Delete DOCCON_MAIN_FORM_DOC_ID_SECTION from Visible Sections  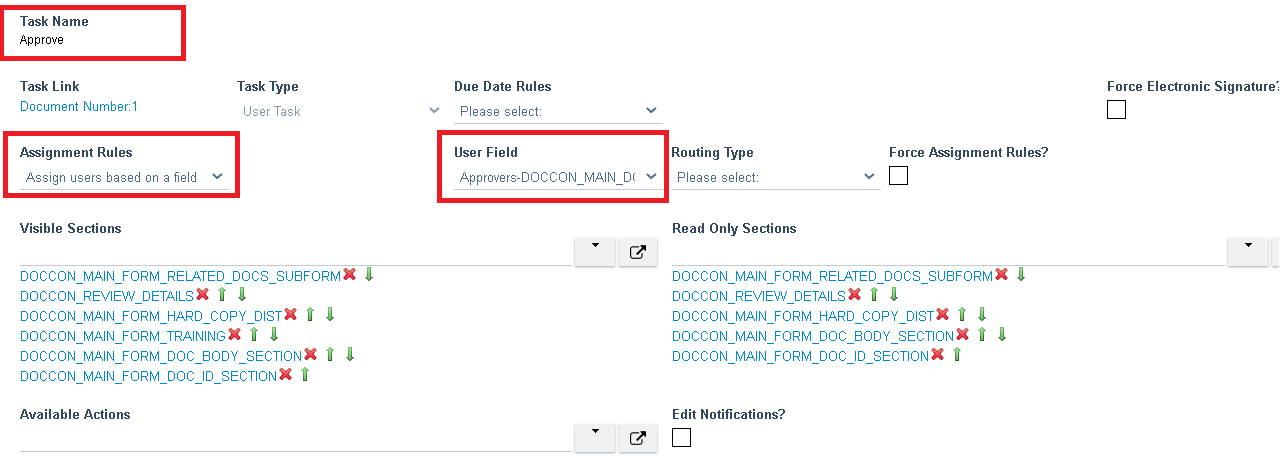click(285, 375)
